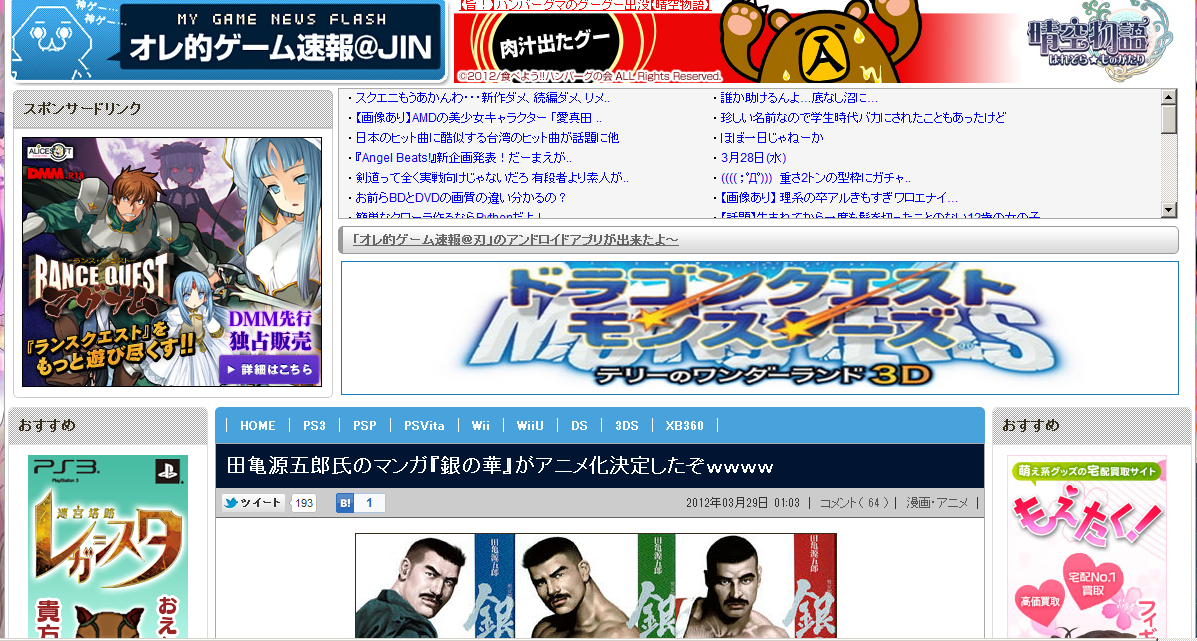
Task: Click scroll-down arrow of the headlines list
Action: coord(1170,209)
